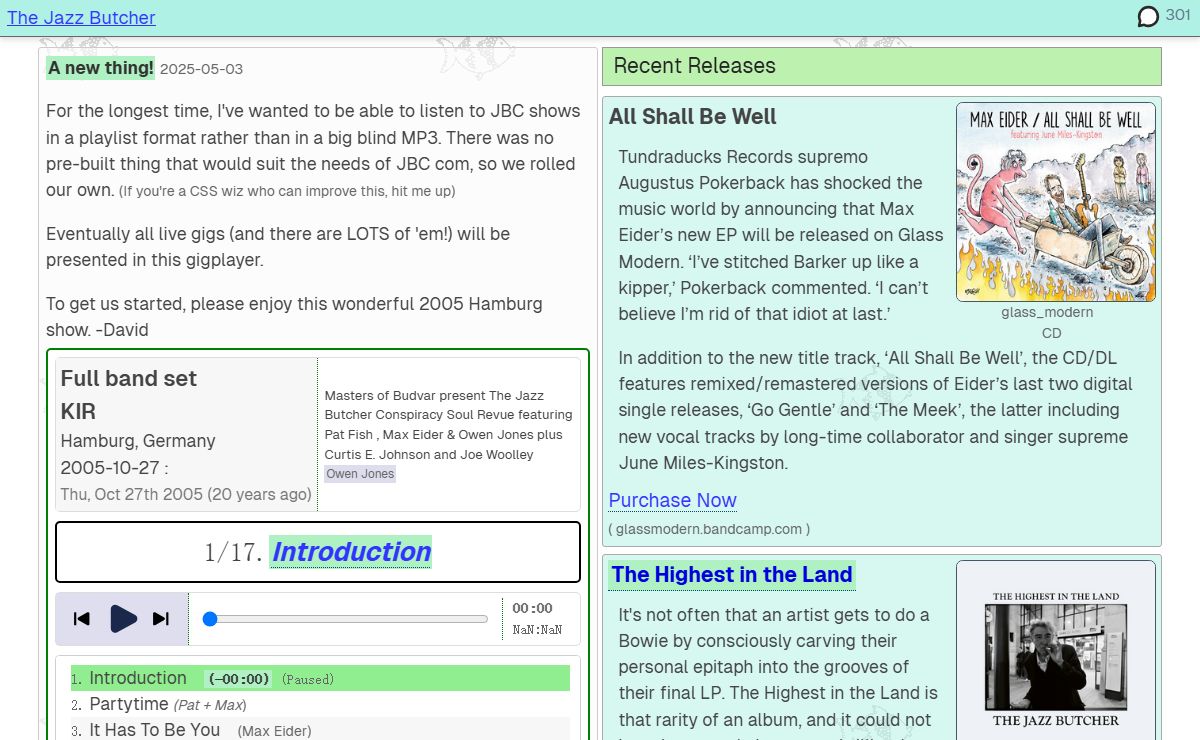Open the Introduction track title link
The width and height of the screenshot is (1200, 740).
click(351, 552)
